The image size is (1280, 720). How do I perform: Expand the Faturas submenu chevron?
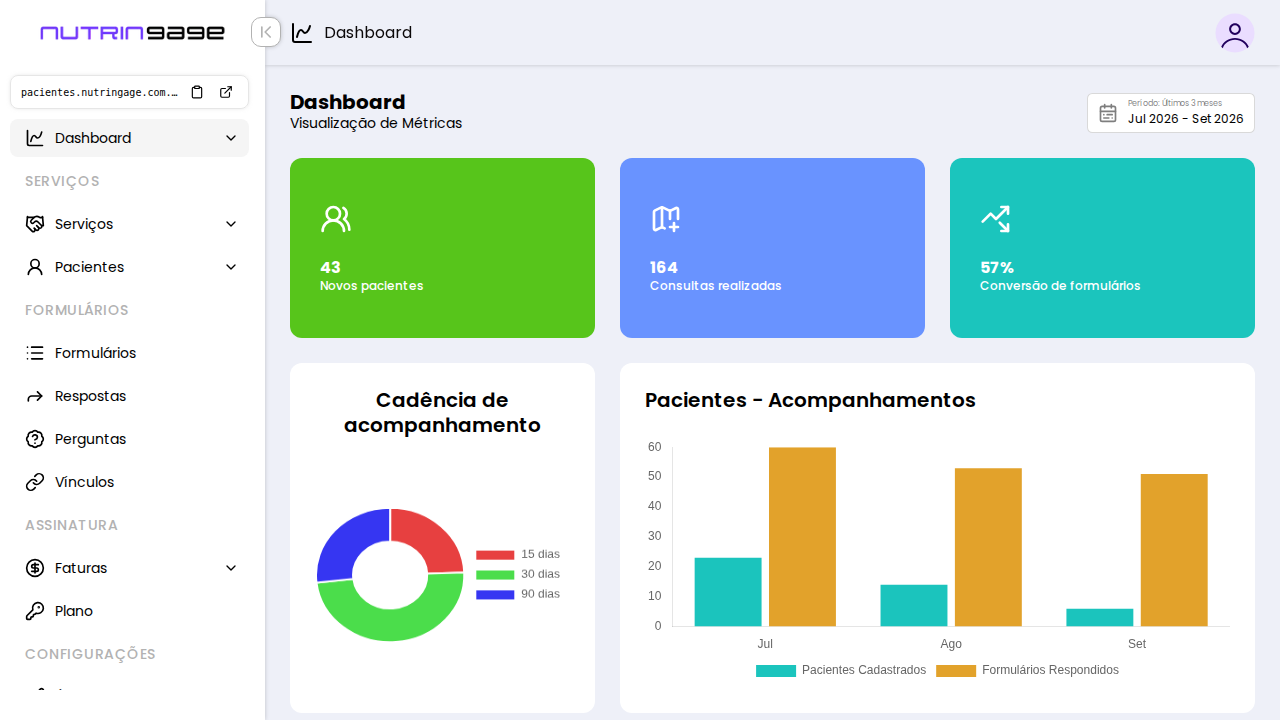[231, 568]
